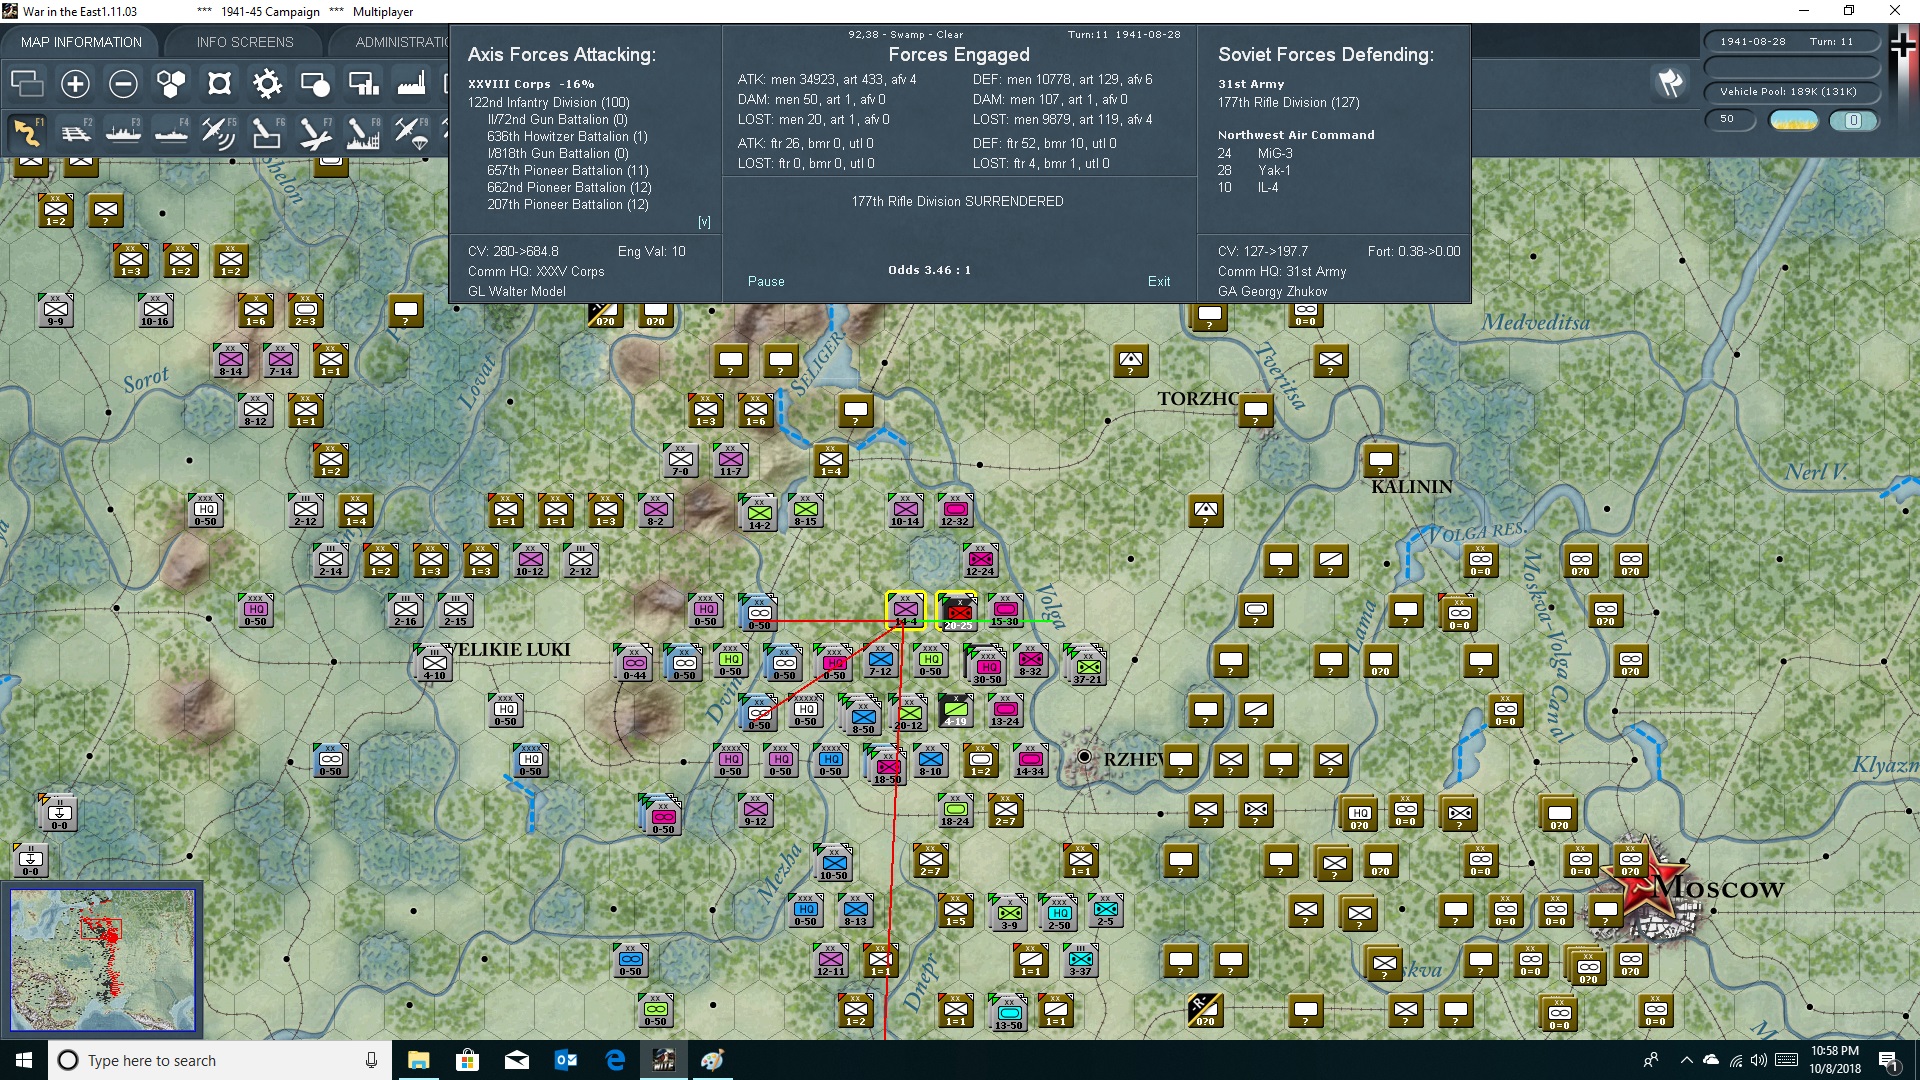Click the double white flags icon
This screenshot has height=1080, width=1920.
[x=1670, y=83]
